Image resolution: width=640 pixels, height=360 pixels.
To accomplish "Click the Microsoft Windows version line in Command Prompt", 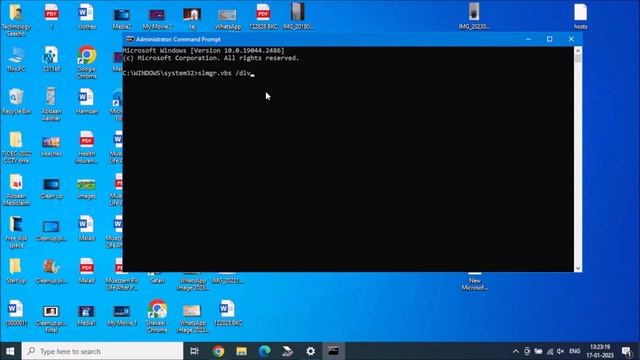I will [x=203, y=51].
